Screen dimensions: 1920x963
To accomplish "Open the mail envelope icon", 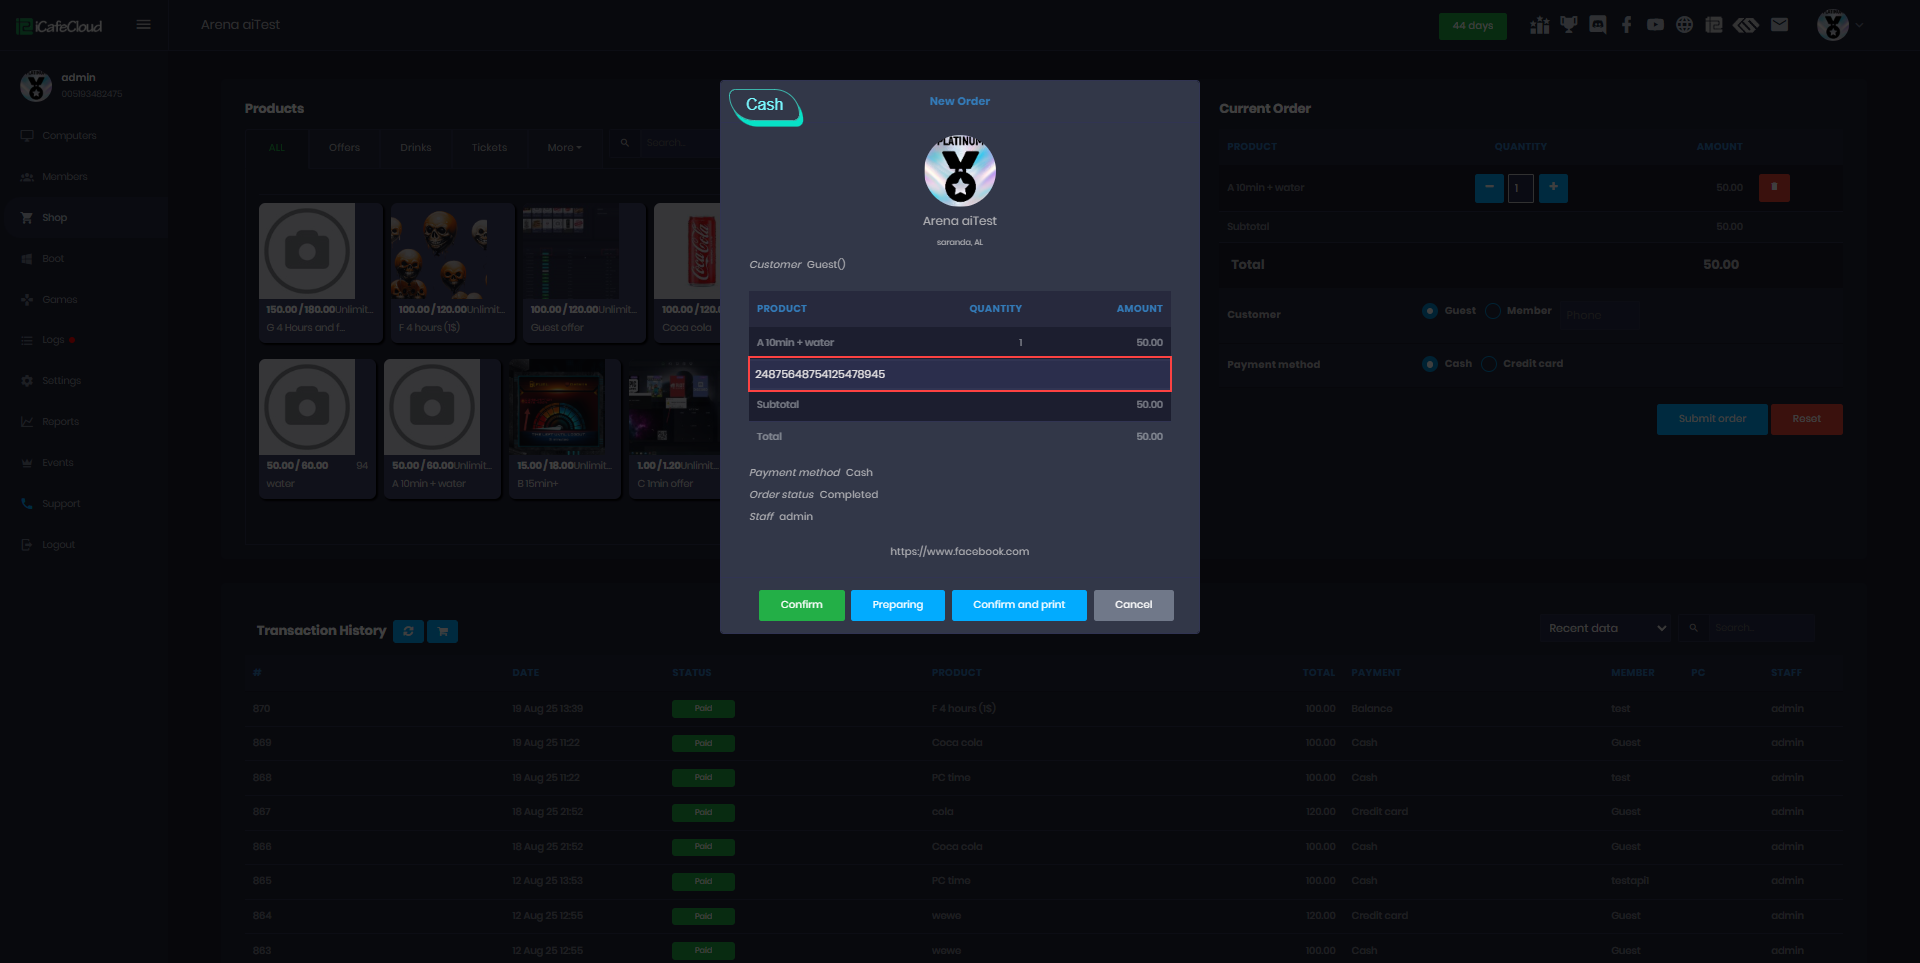I will click(1780, 25).
